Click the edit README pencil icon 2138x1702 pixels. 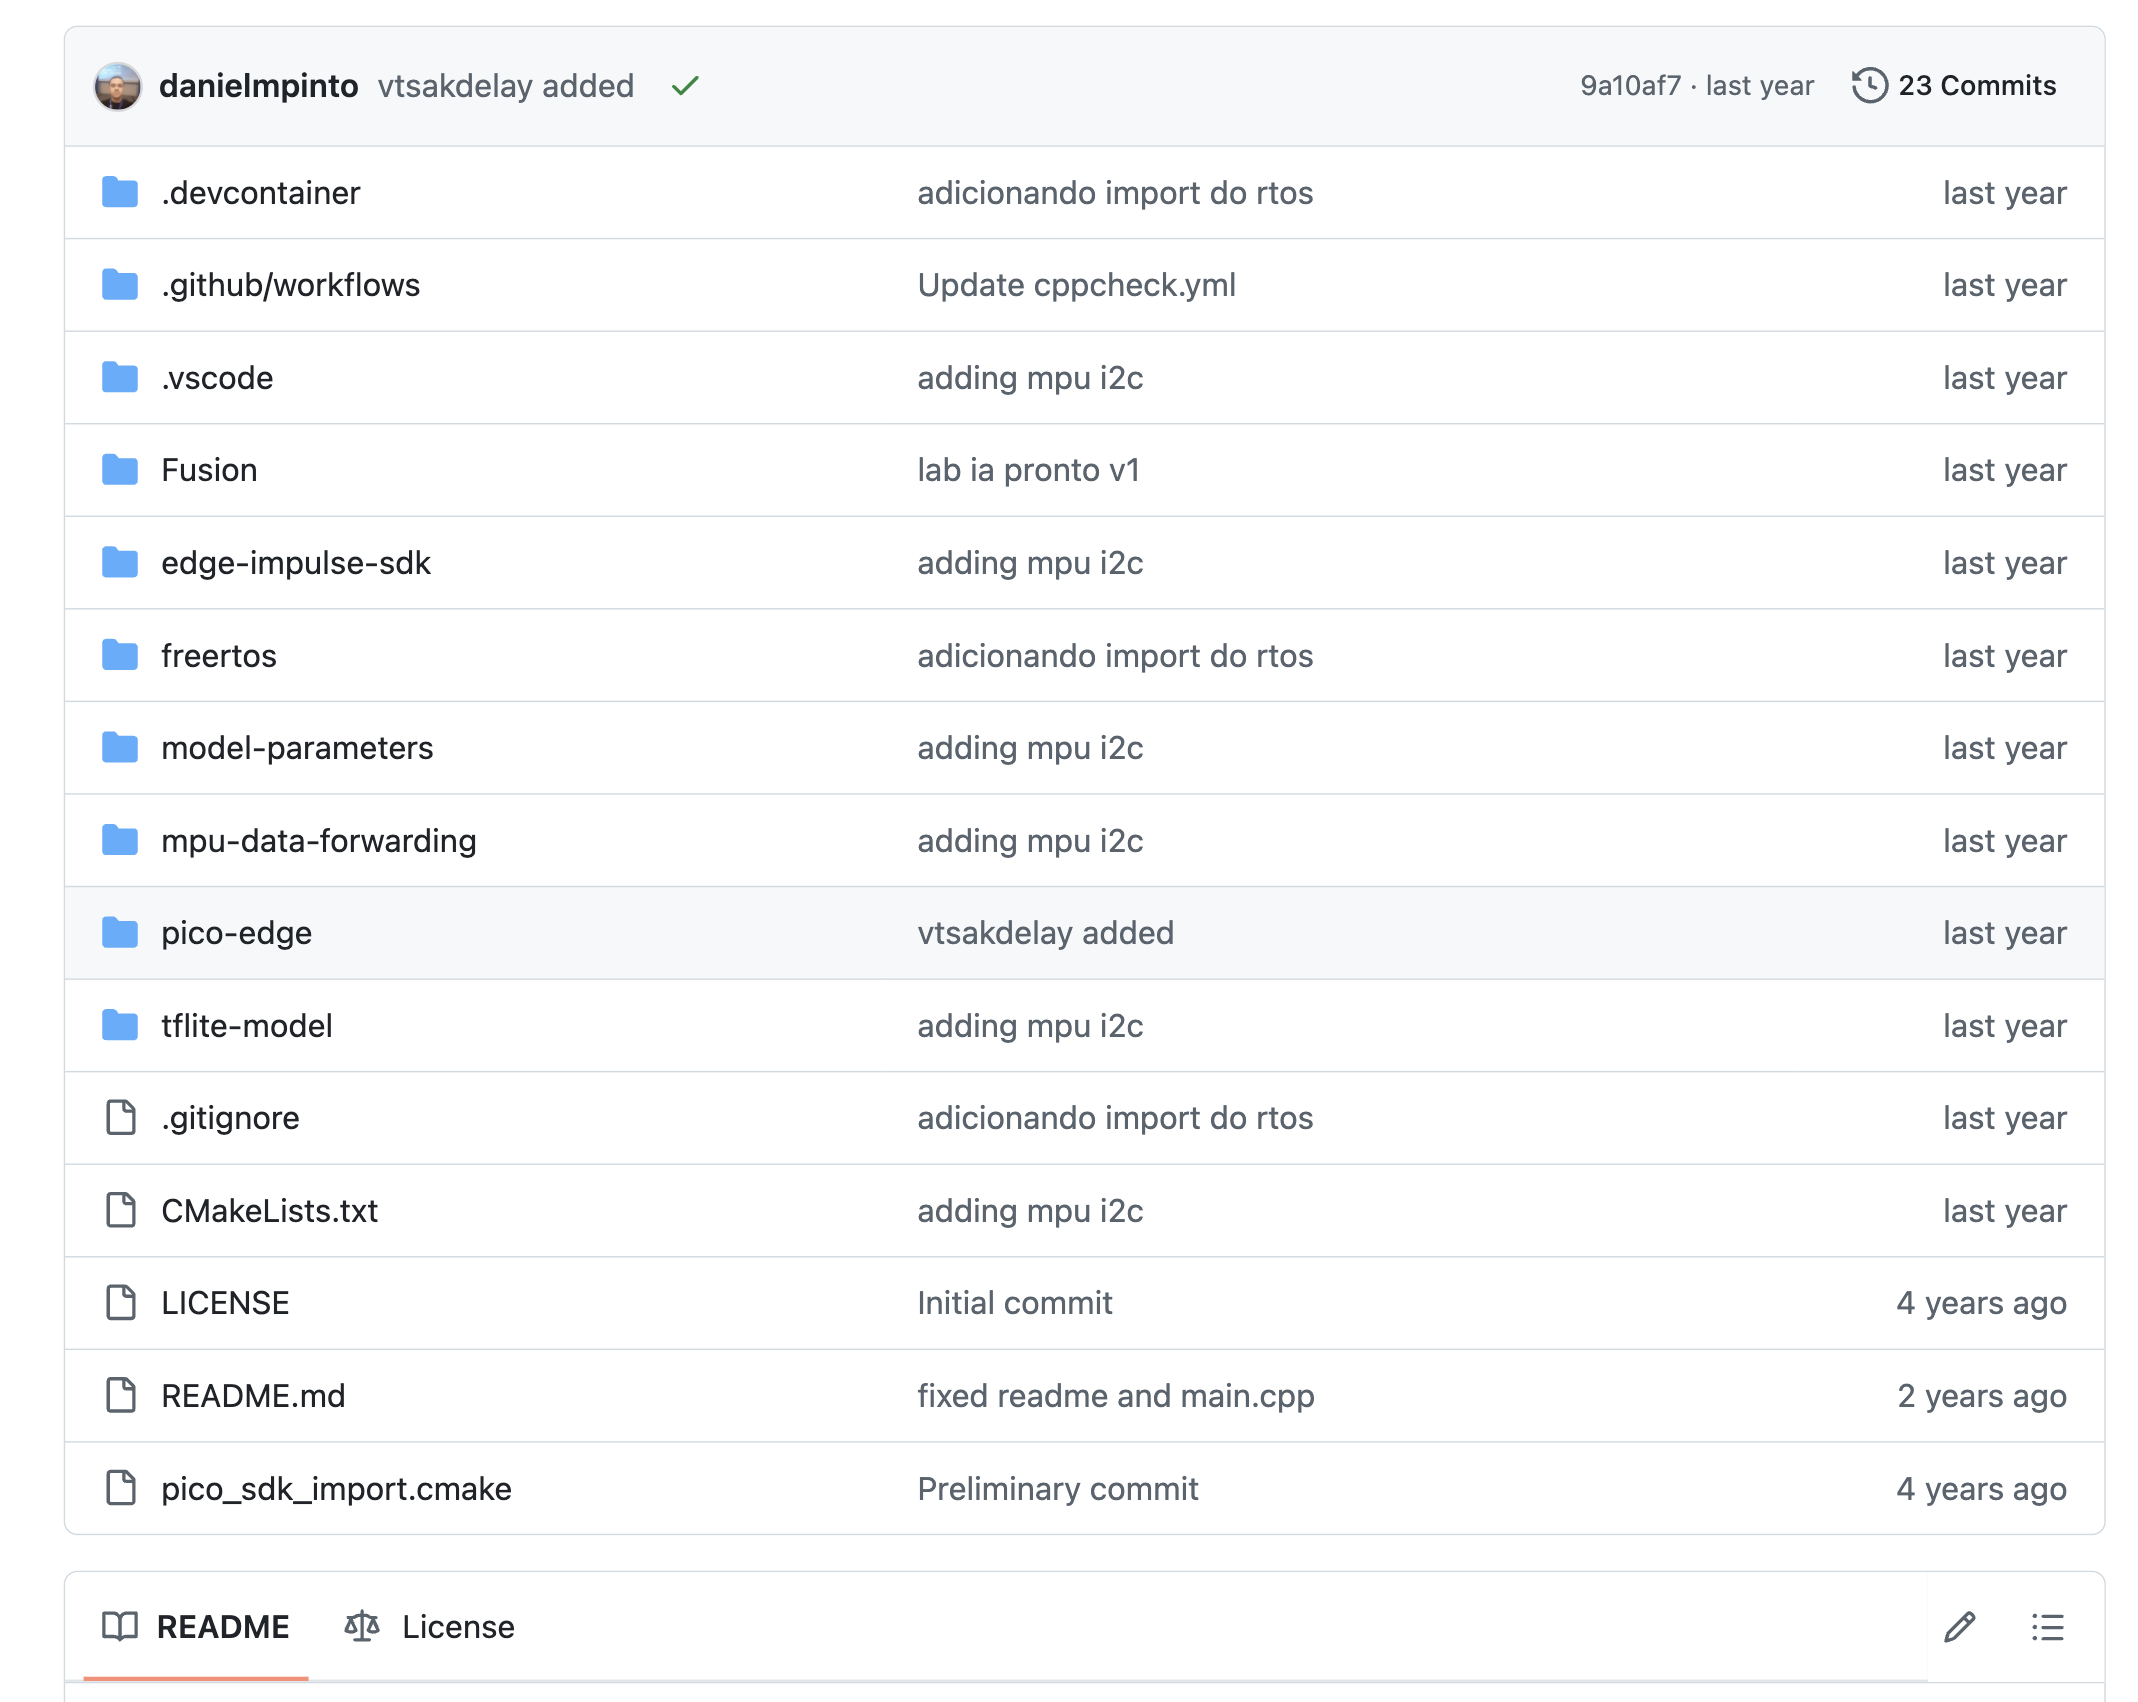[x=1959, y=1627]
